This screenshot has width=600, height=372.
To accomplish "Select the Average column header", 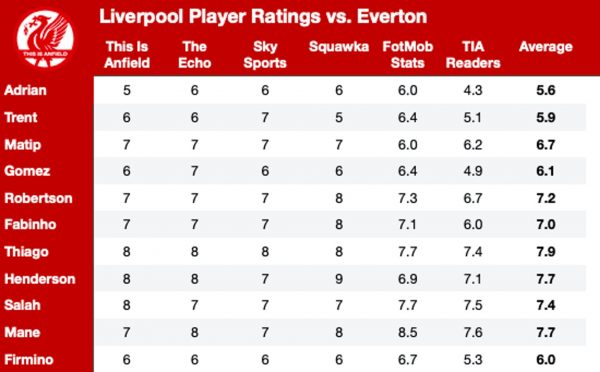I will (x=546, y=47).
